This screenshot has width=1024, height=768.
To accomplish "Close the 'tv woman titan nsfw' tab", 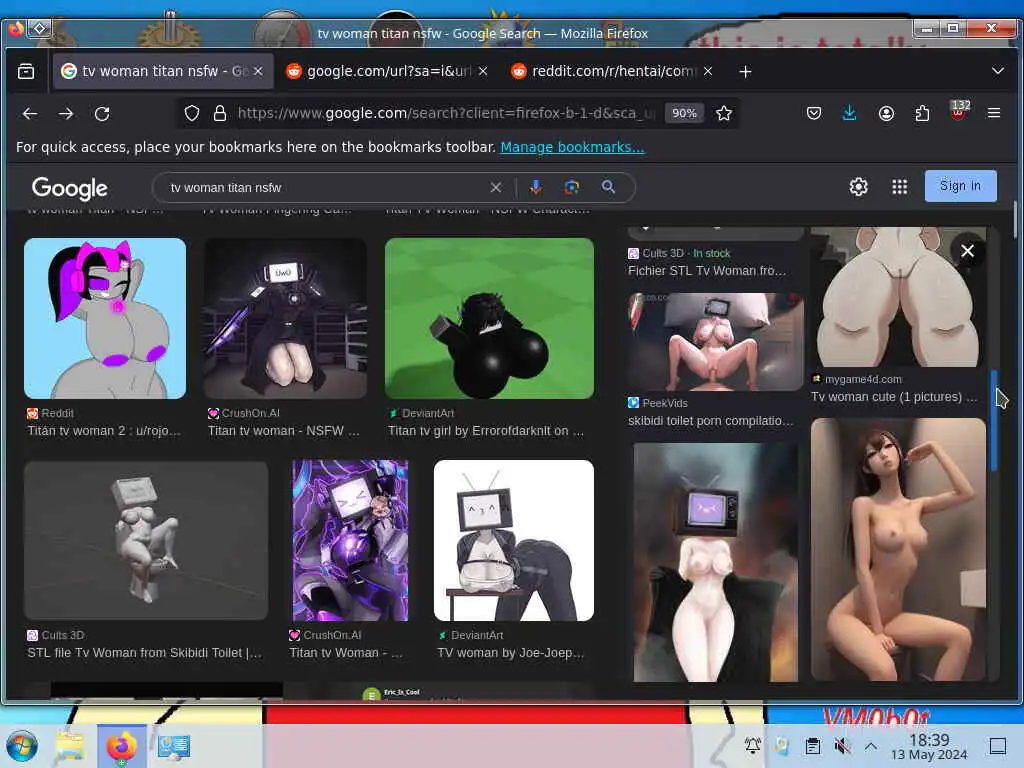I will (258, 71).
